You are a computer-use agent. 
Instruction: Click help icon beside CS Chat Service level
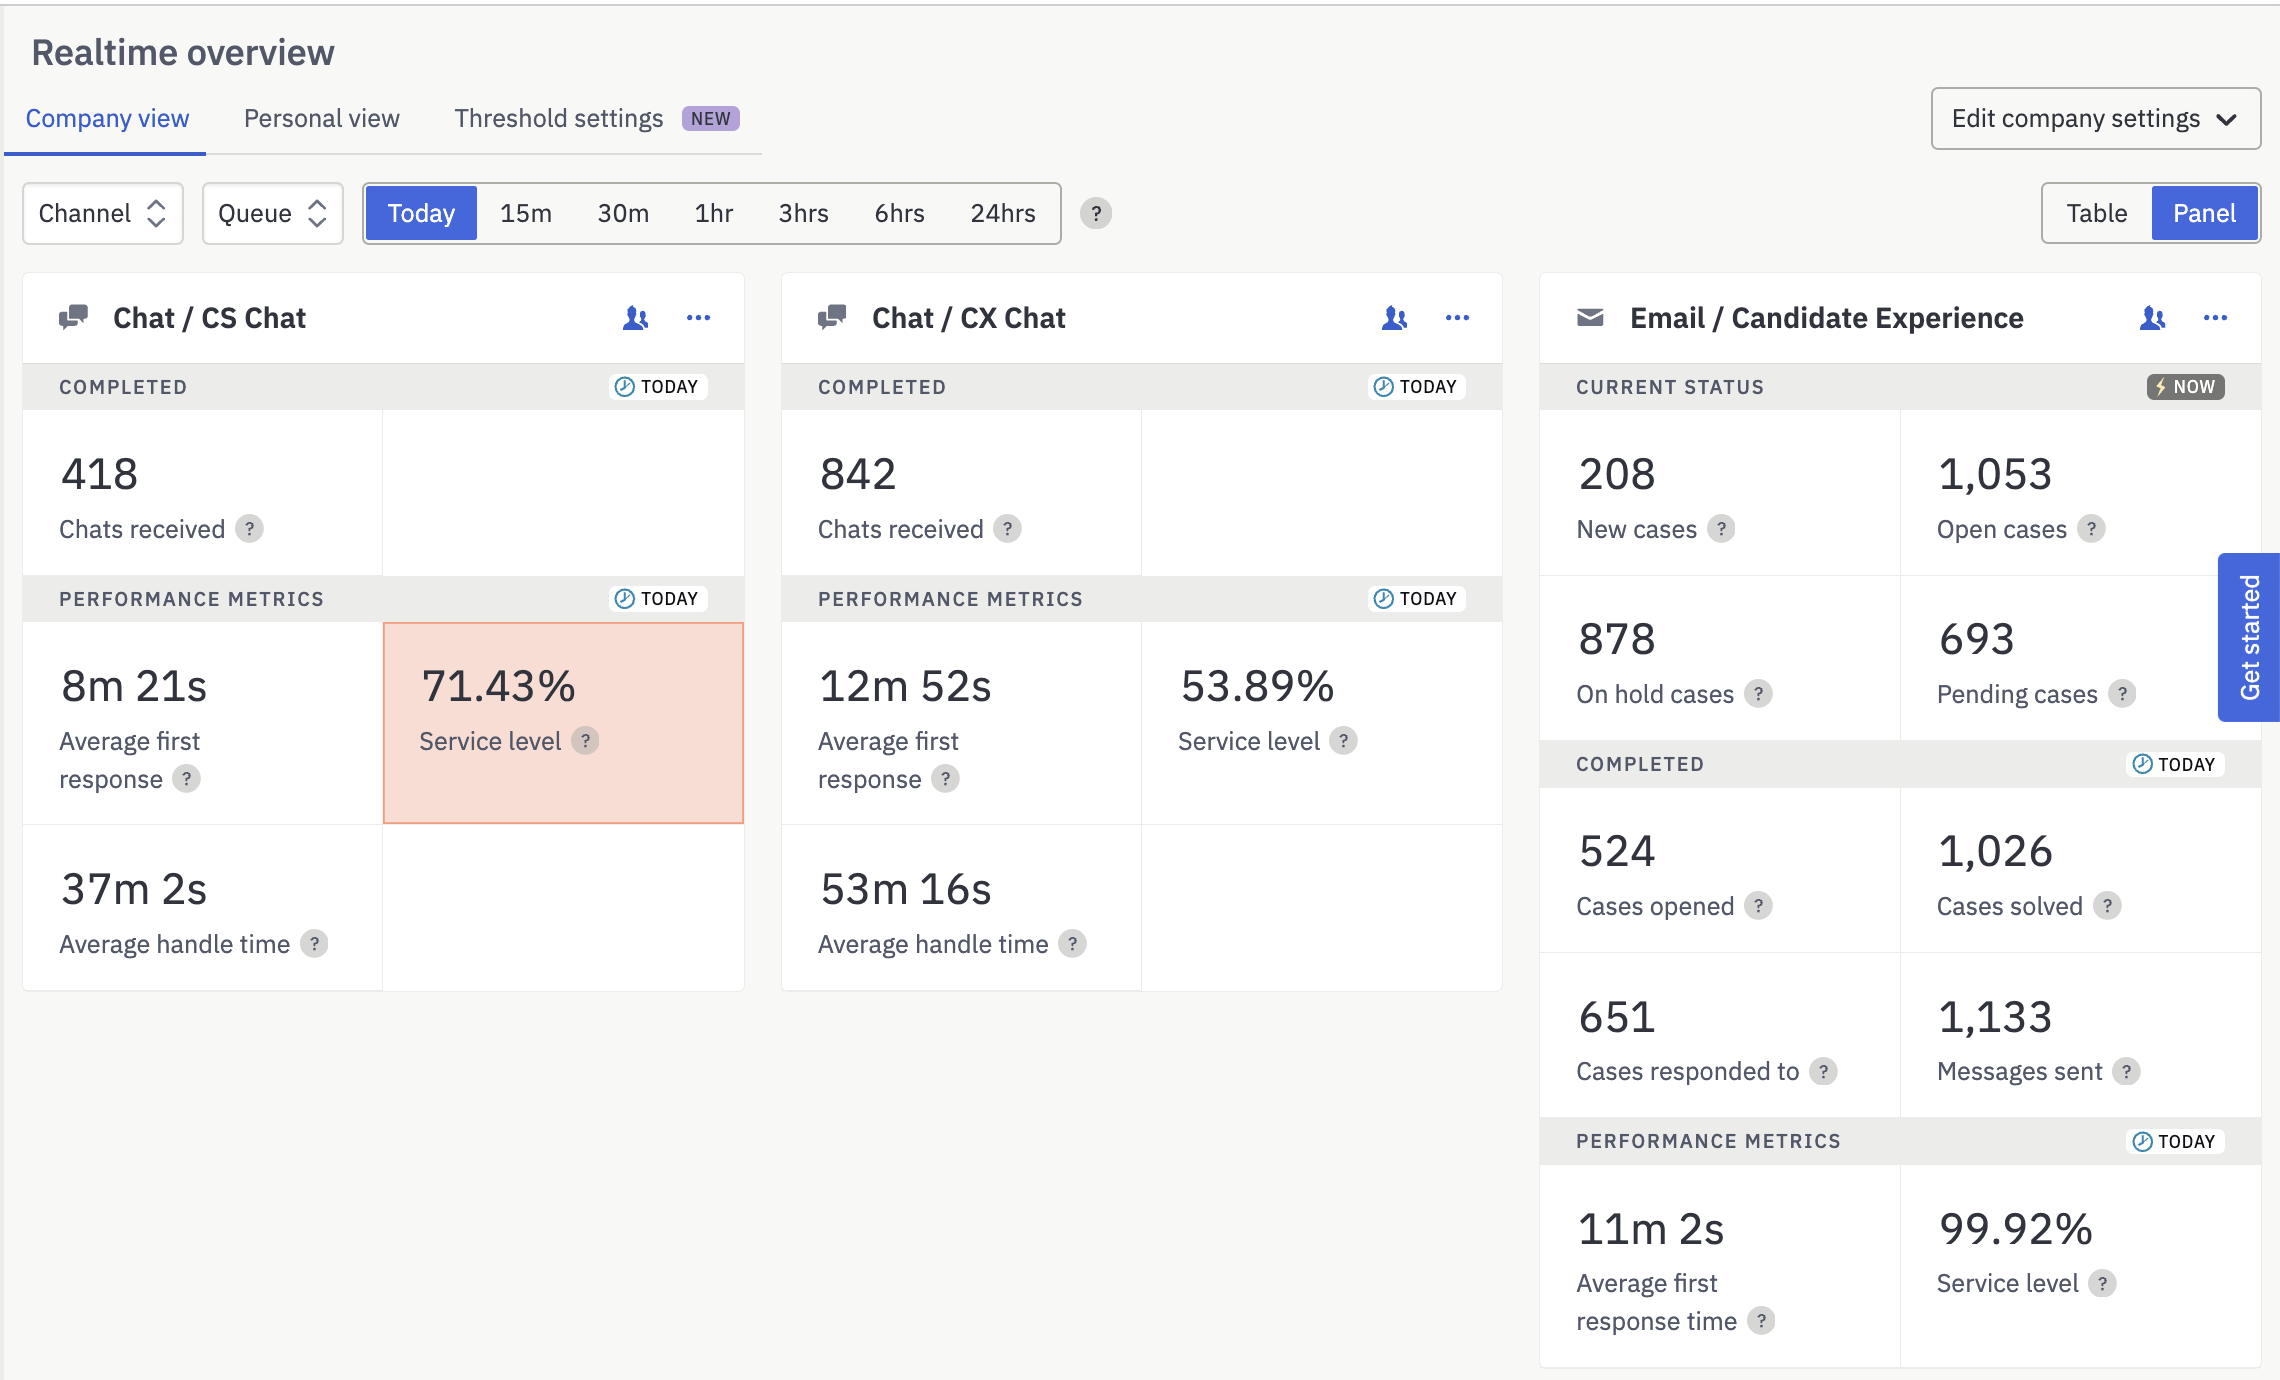click(x=585, y=741)
